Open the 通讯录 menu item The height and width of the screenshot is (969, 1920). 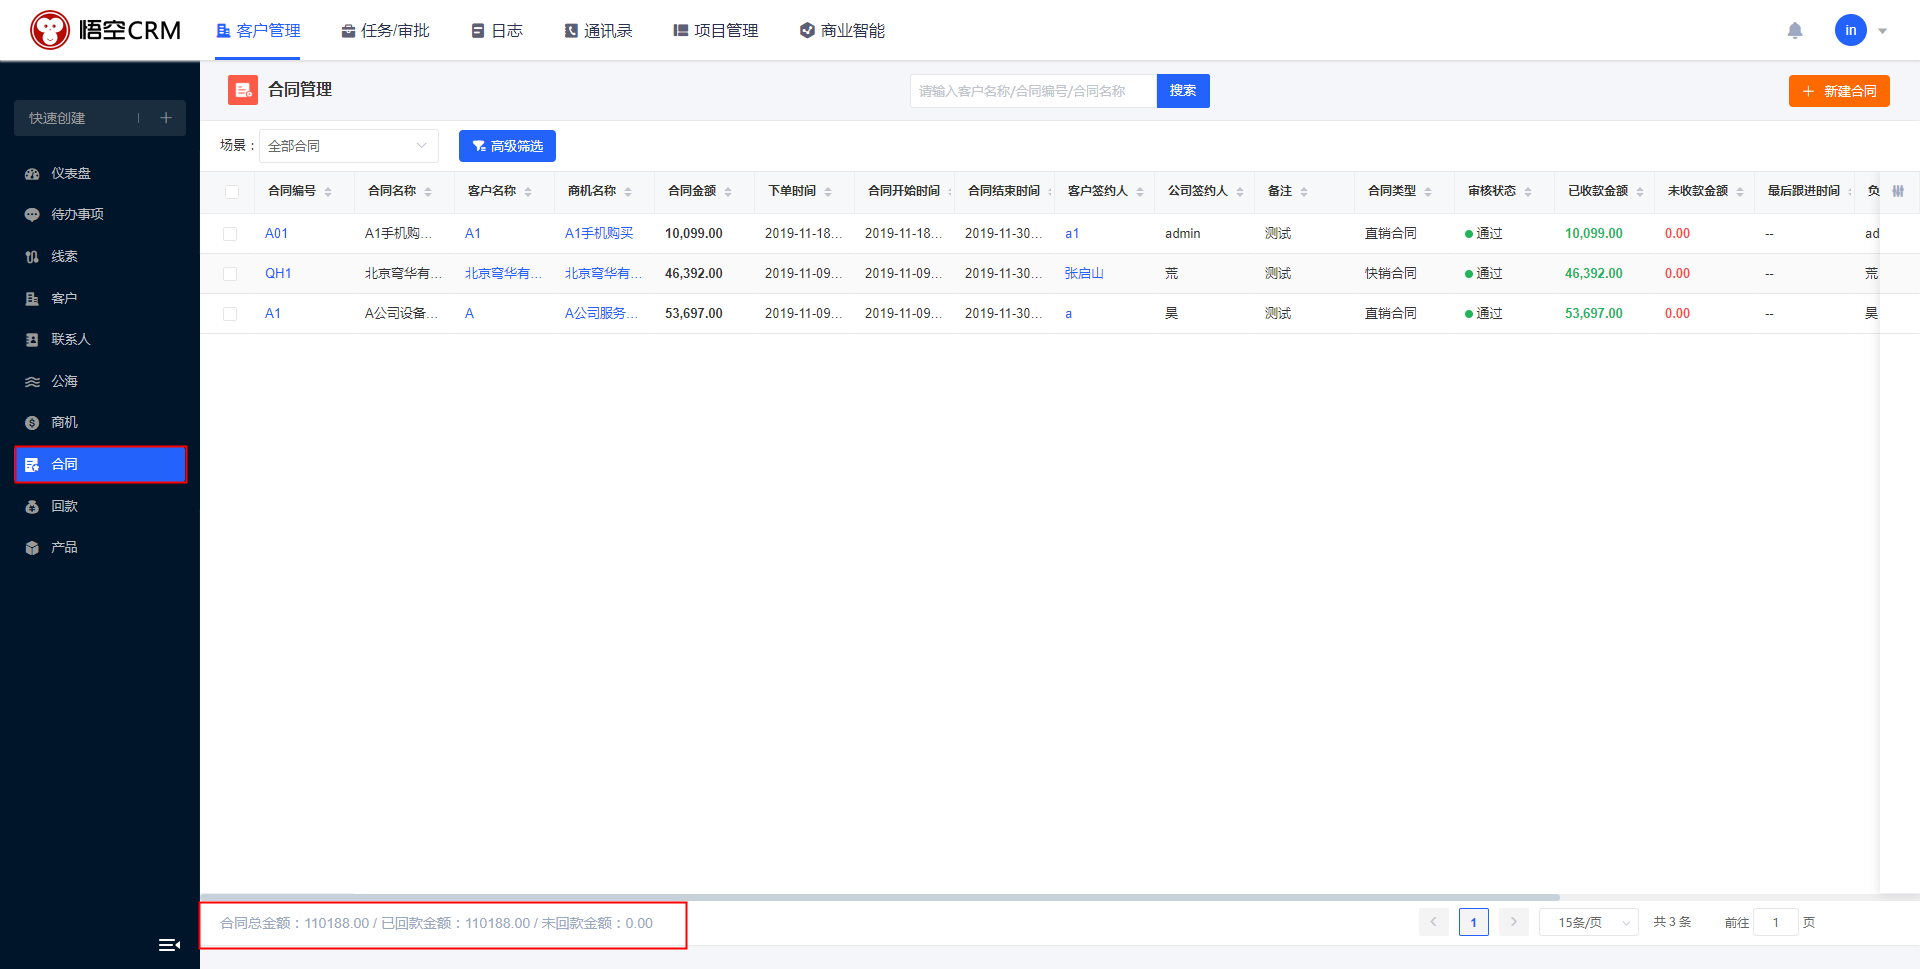[x=598, y=30]
